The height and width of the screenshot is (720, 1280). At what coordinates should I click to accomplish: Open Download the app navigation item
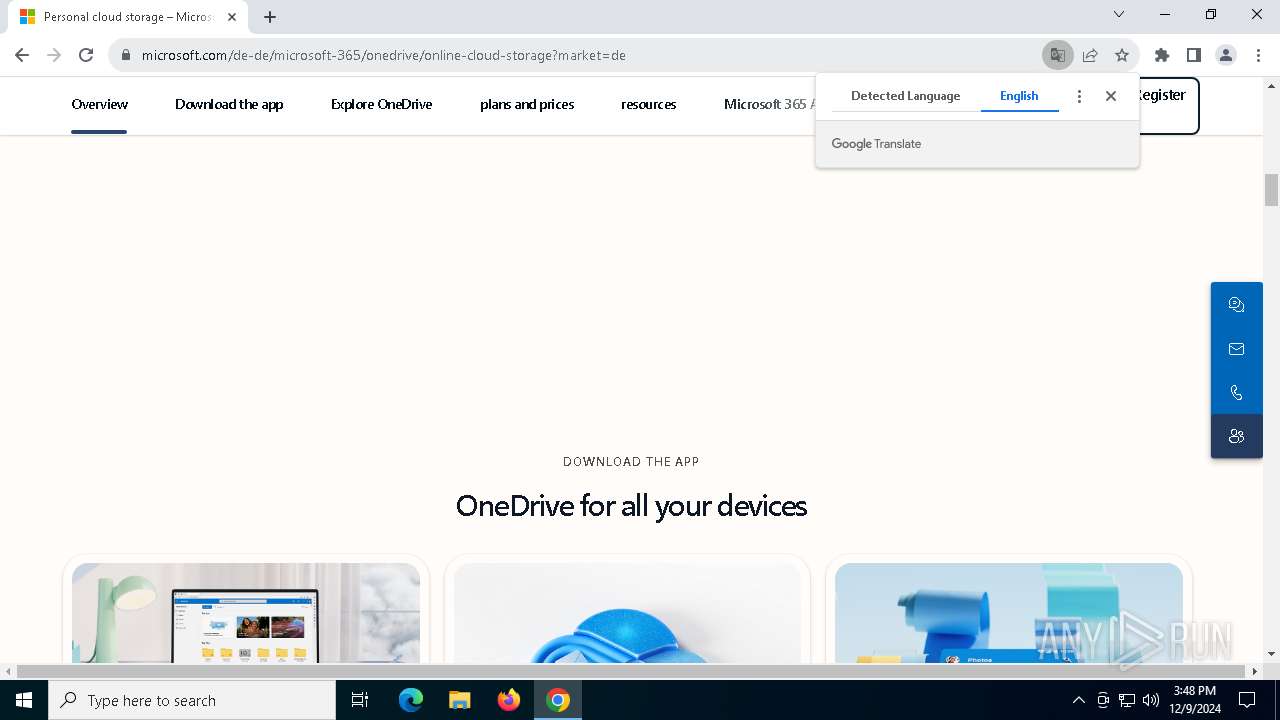click(x=229, y=104)
